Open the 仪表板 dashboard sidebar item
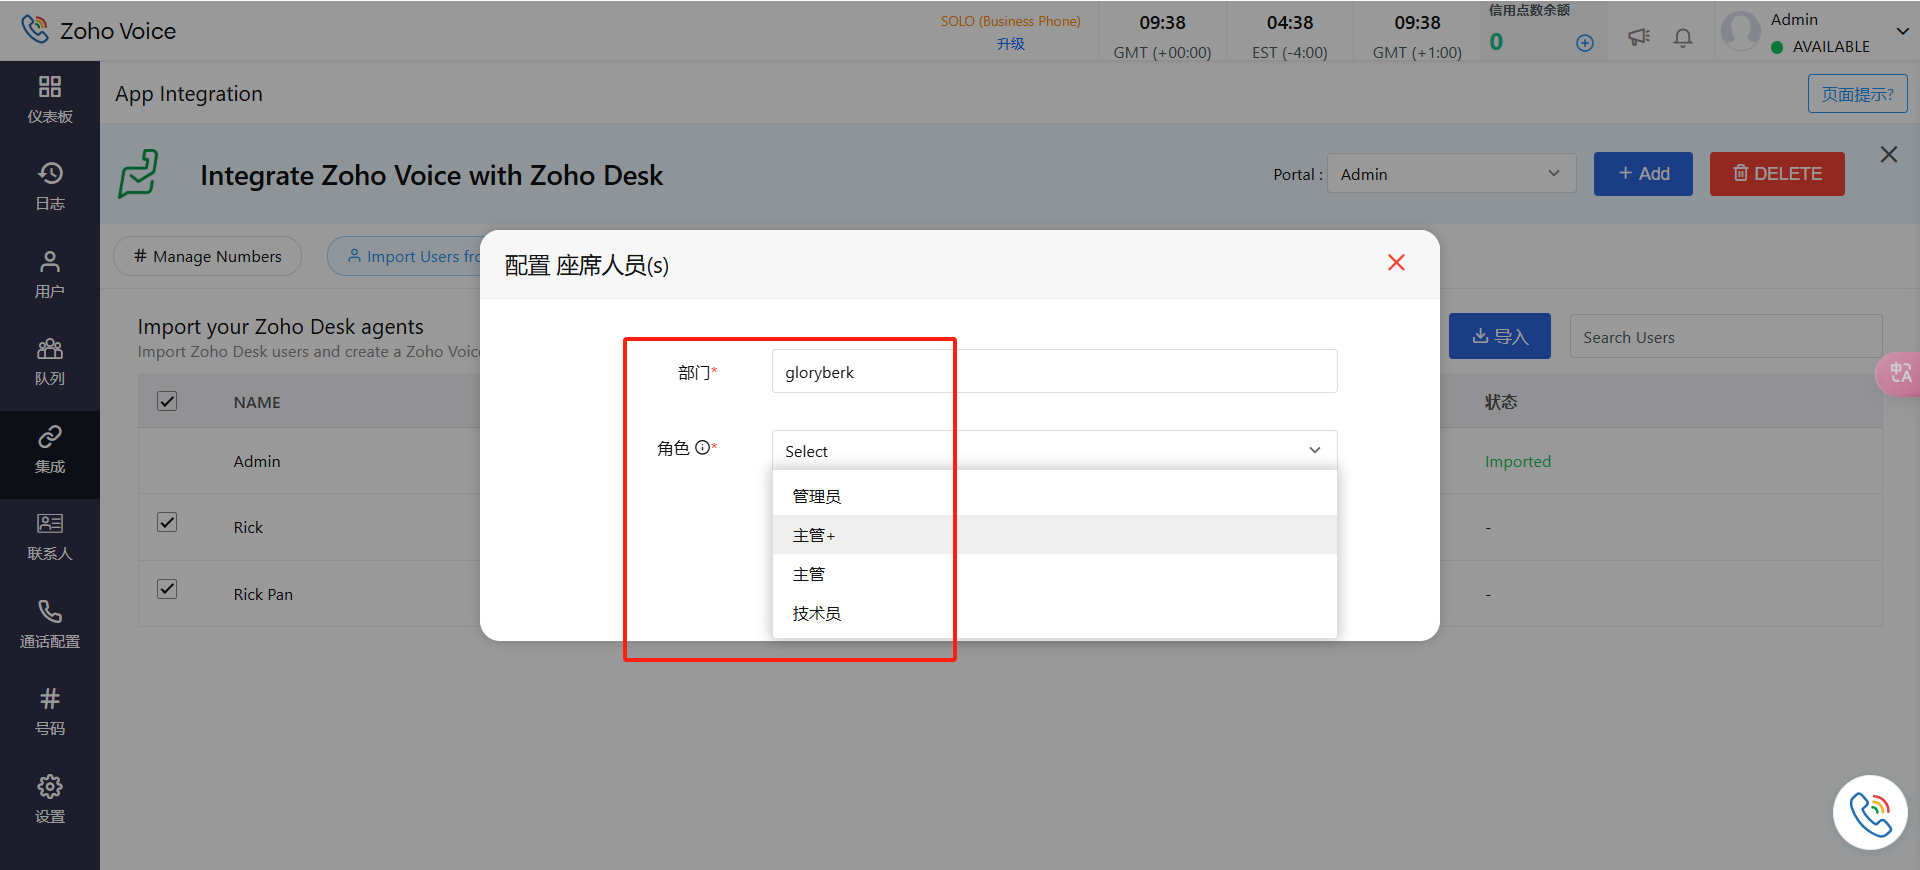 click(50, 100)
